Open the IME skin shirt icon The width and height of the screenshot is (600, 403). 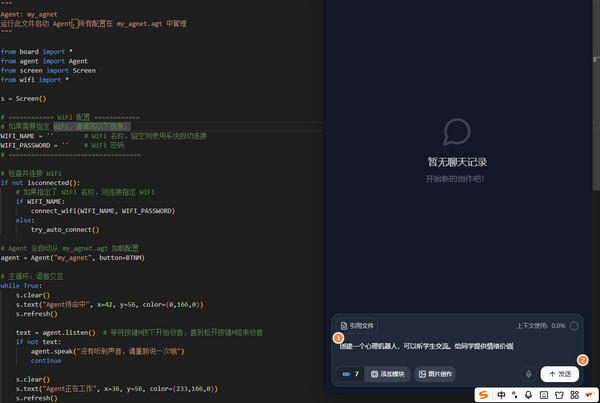559,395
